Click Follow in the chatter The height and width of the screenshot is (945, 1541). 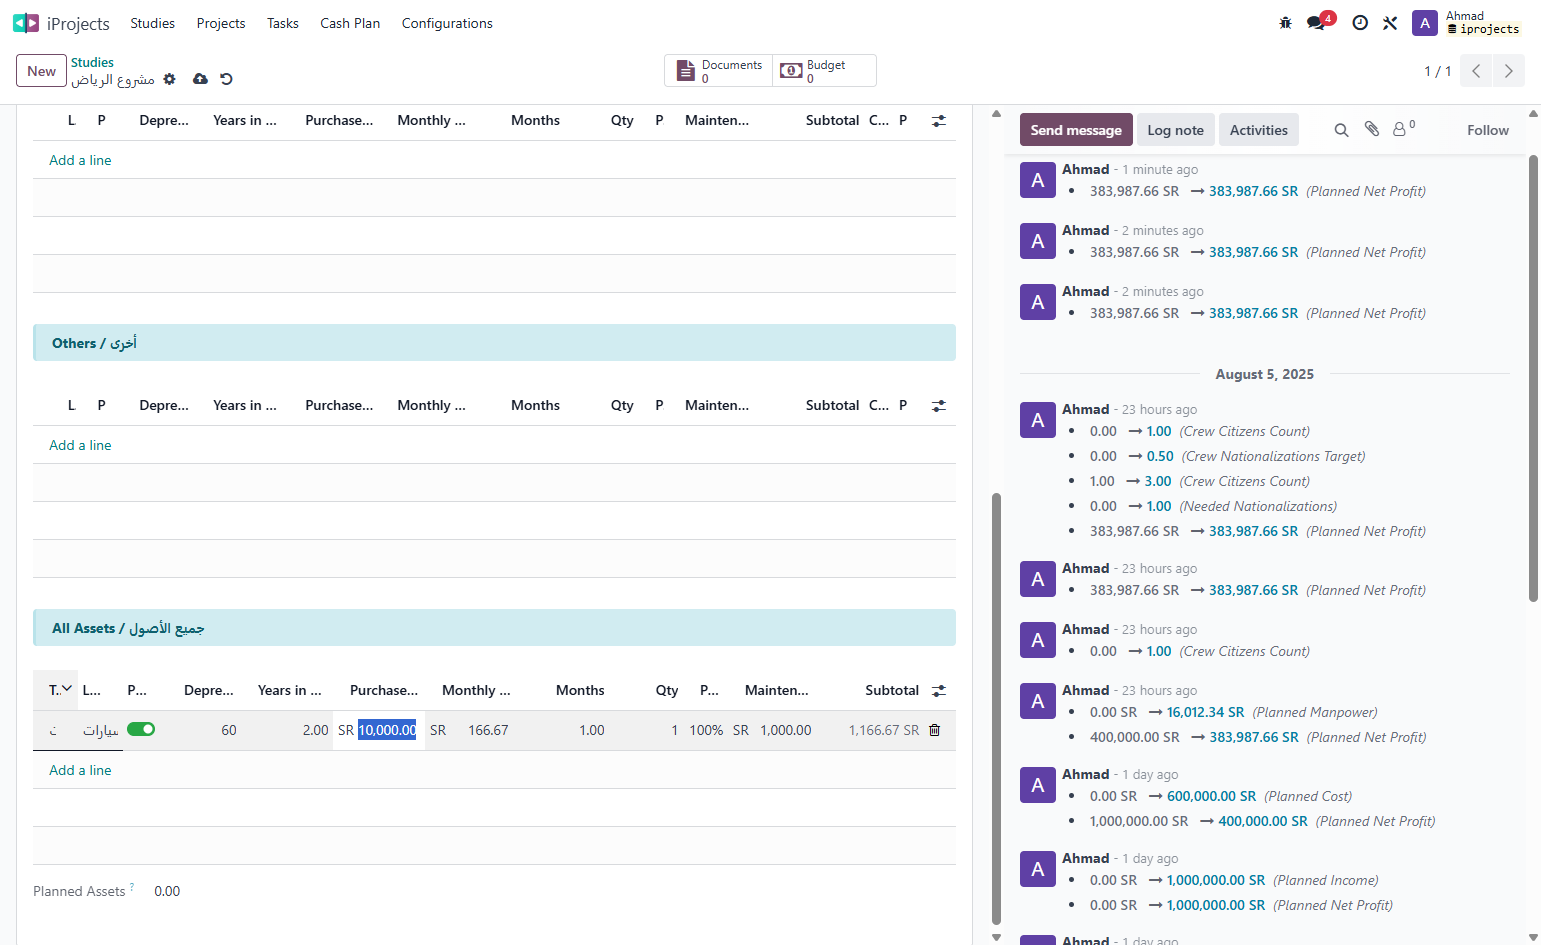click(1487, 130)
